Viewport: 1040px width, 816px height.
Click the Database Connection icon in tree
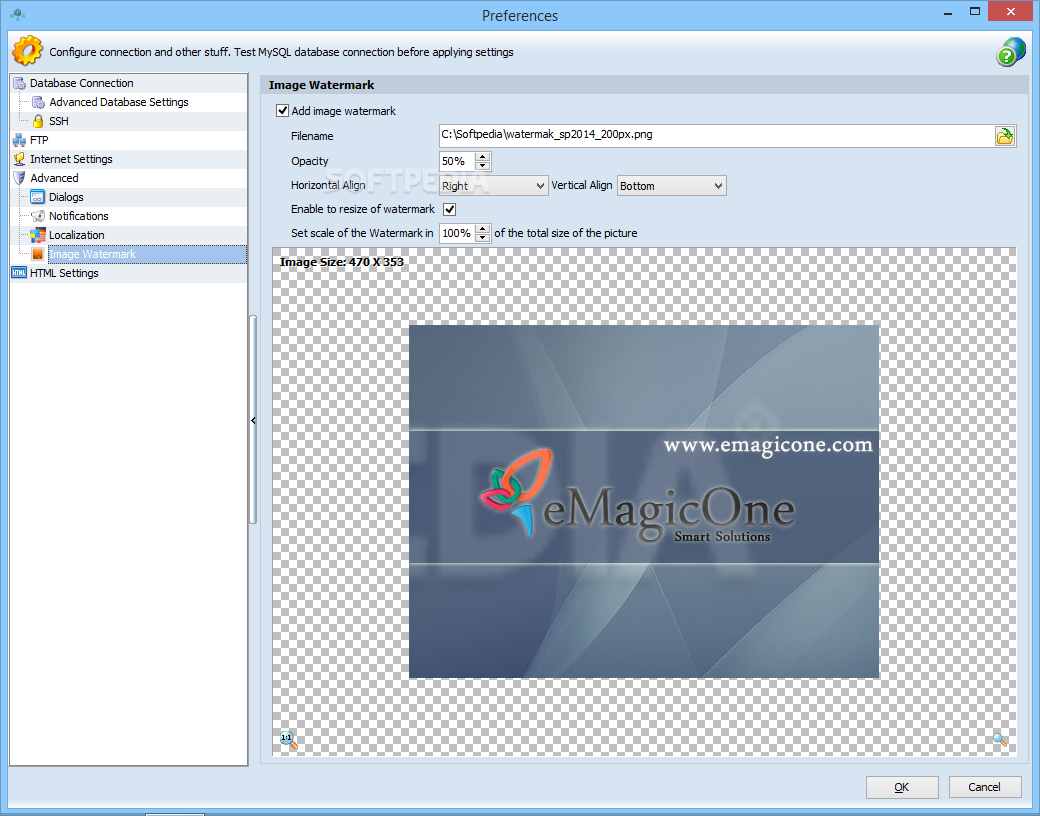click(19, 83)
